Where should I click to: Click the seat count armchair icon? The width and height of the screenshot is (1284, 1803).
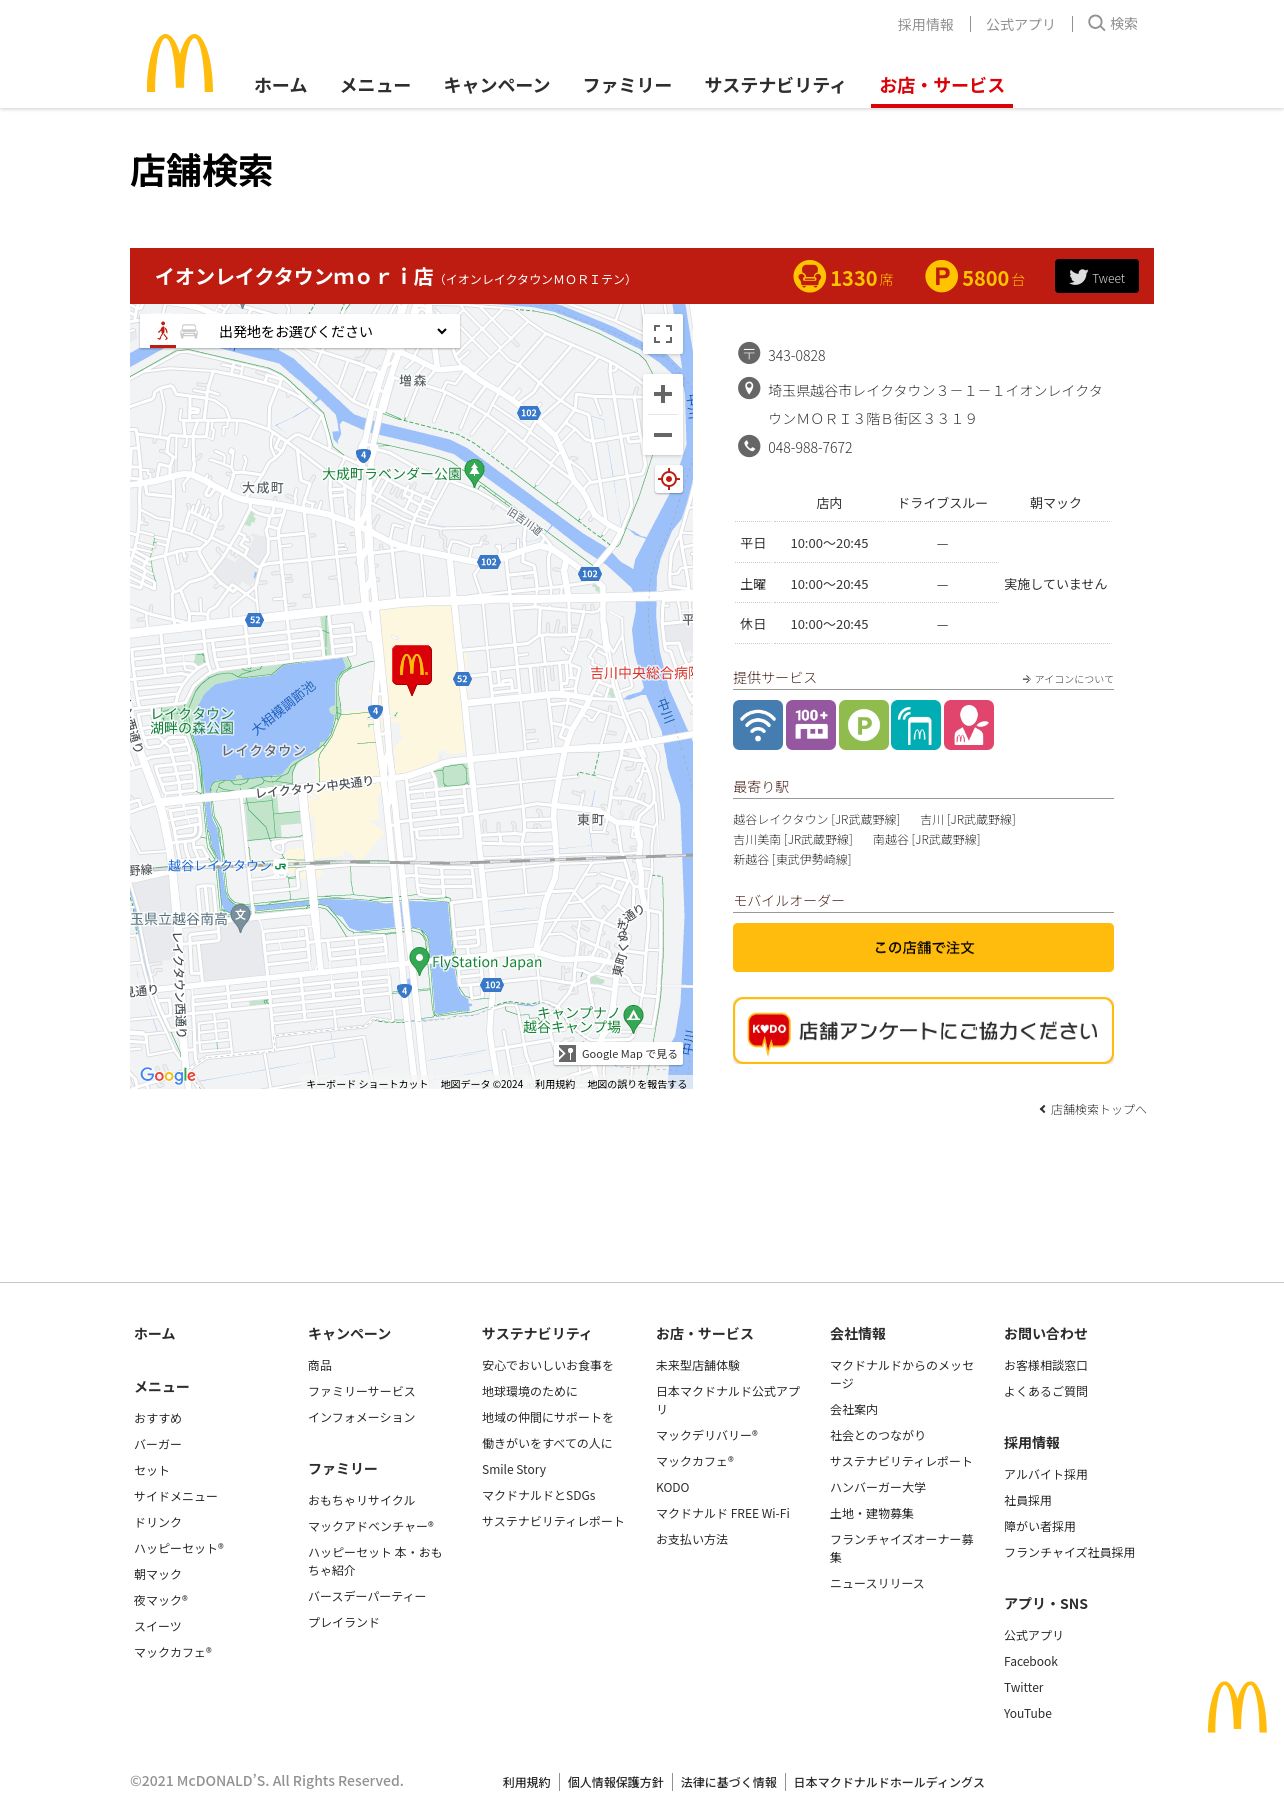809,276
